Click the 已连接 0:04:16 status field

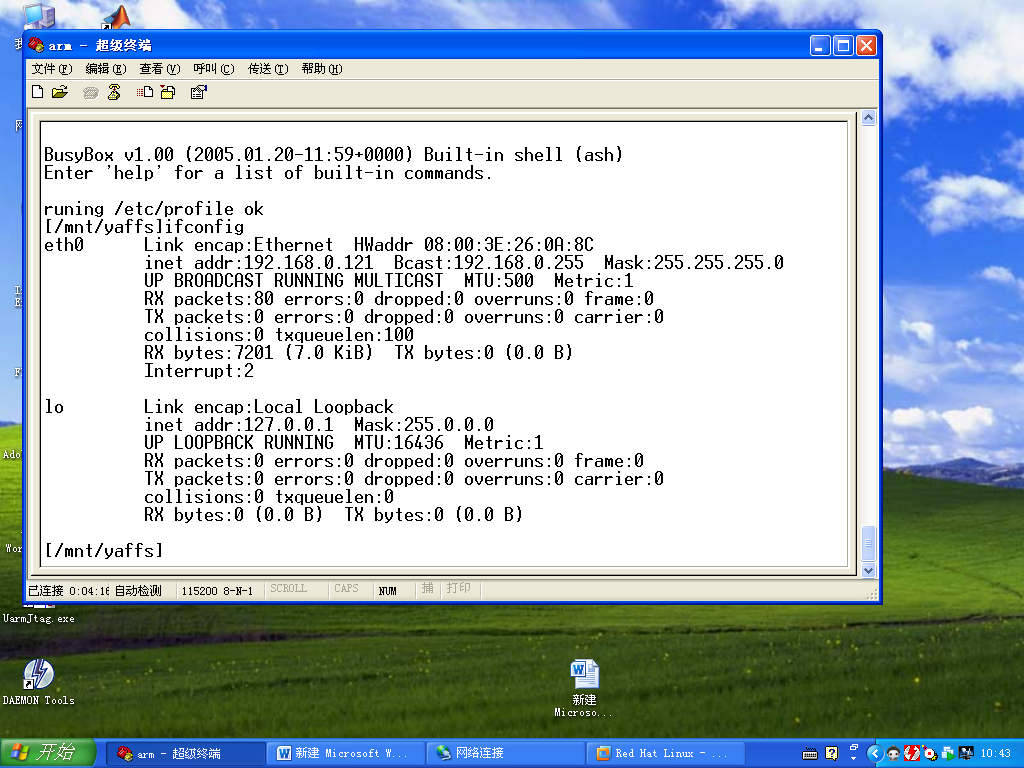pos(69,590)
